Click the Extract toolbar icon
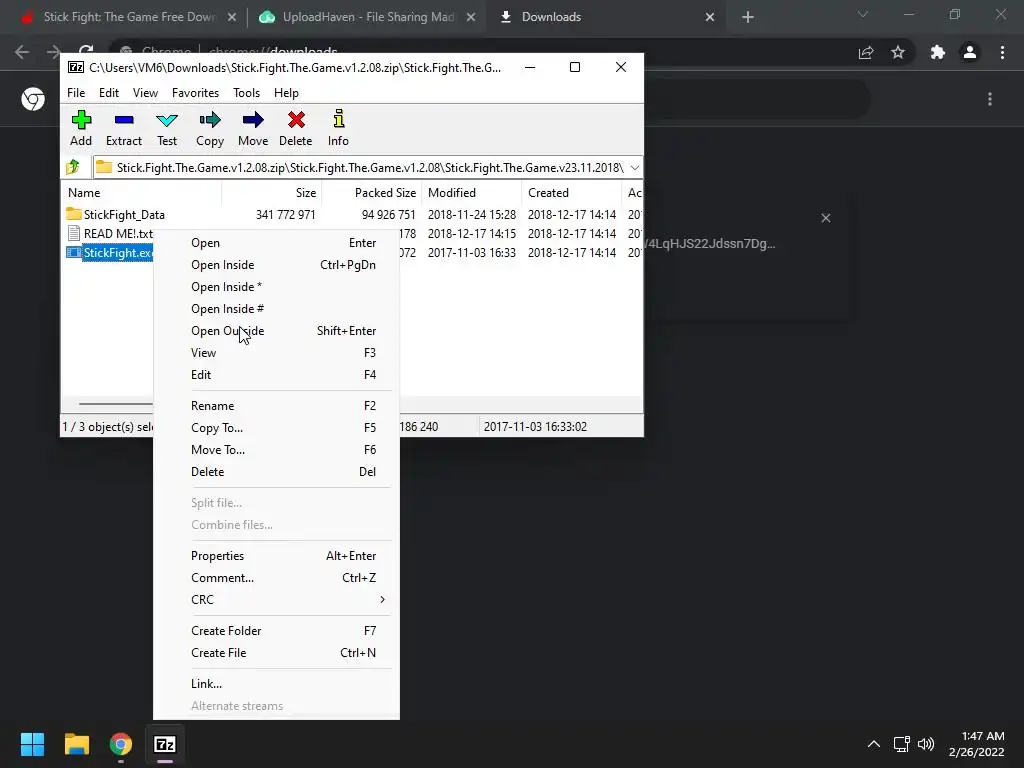This screenshot has height=768, width=1024. tap(123, 120)
